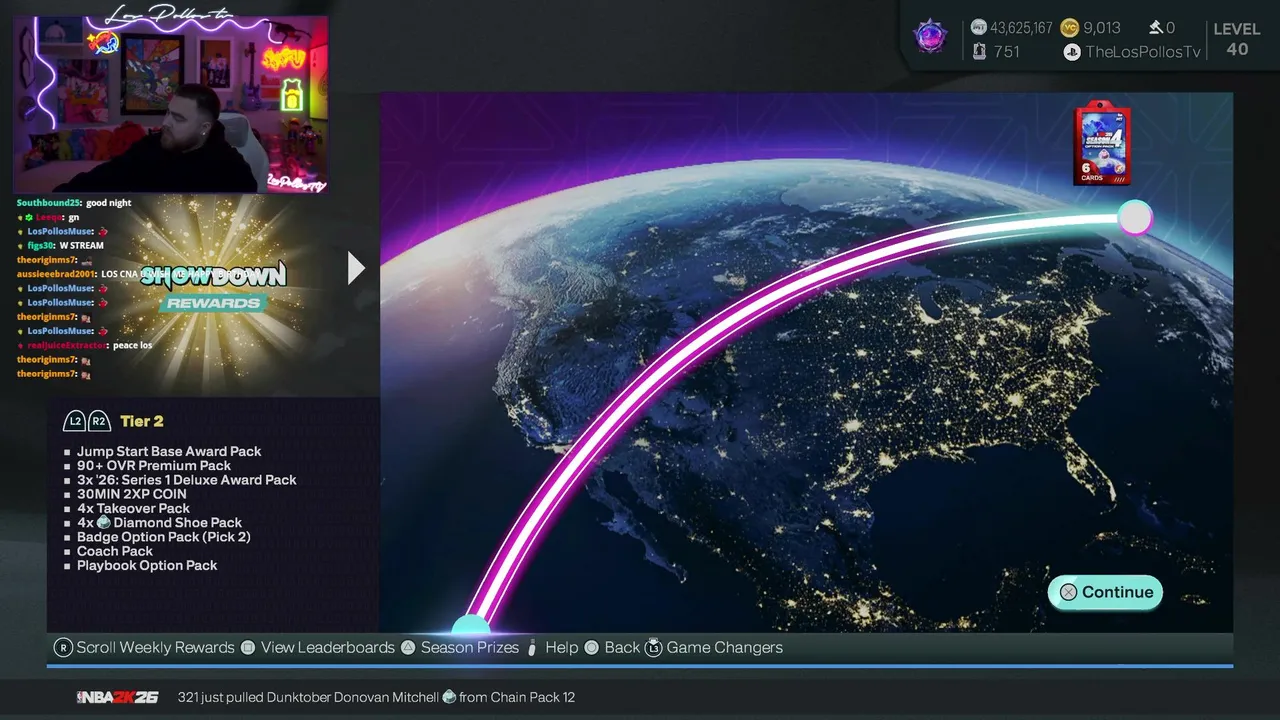The width and height of the screenshot is (1280, 720).
Task: Click the 43,625,167 MT balance
Action: (1021, 28)
